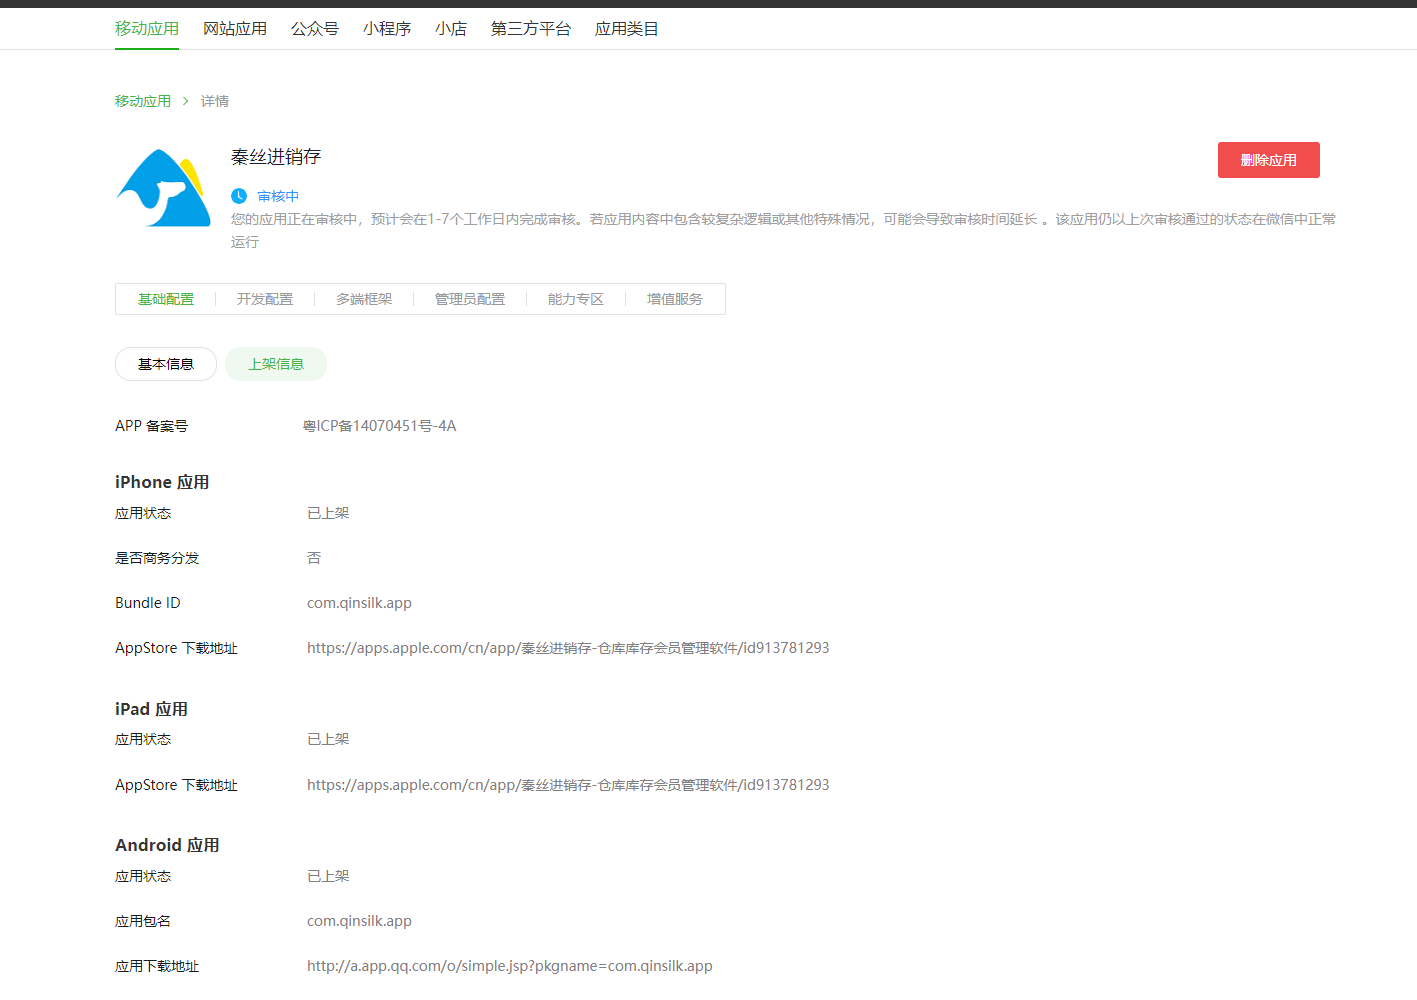Go to the 能力专区 sub-tab

[576, 299]
